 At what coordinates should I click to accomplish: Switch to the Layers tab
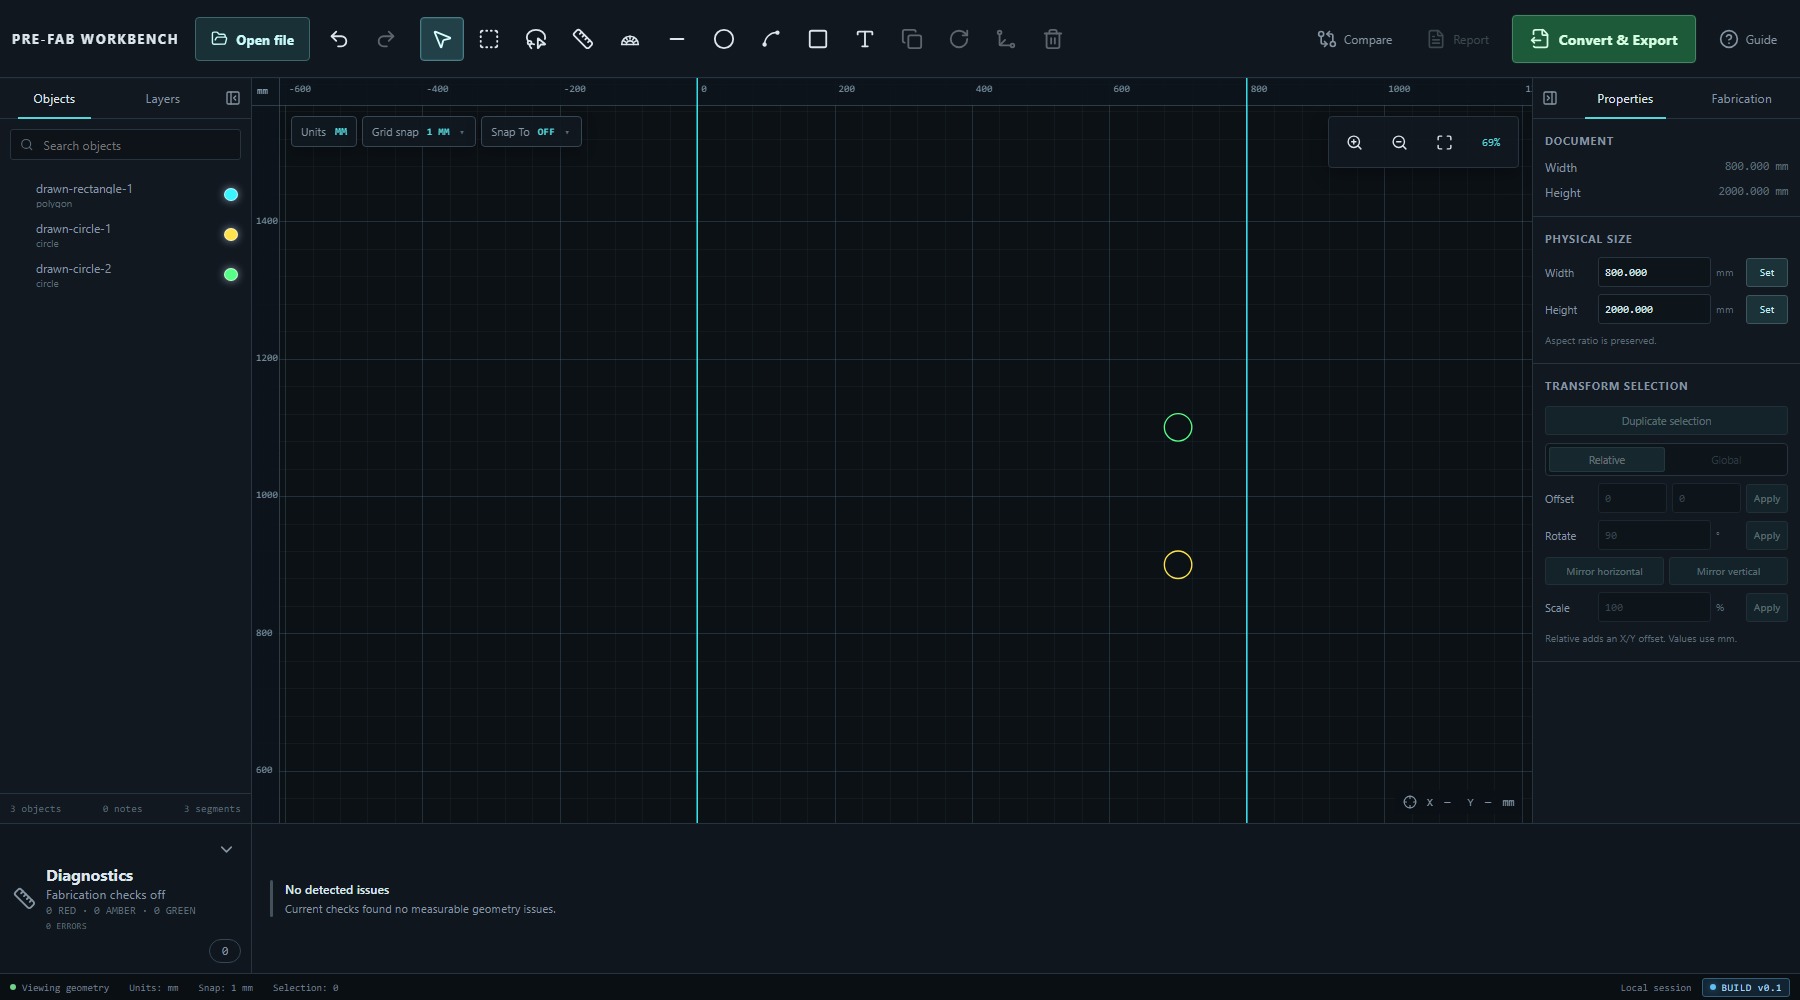tap(162, 99)
